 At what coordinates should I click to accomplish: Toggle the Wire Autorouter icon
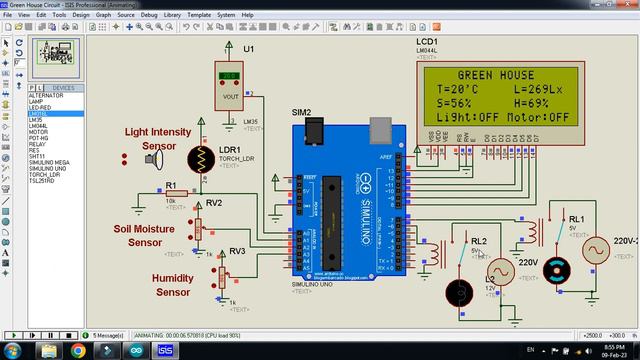[x=333, y=27]
